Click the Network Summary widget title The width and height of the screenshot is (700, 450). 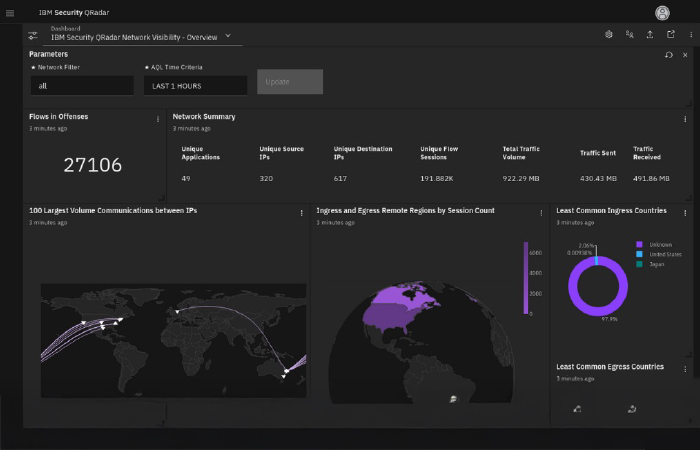[204, 117]
